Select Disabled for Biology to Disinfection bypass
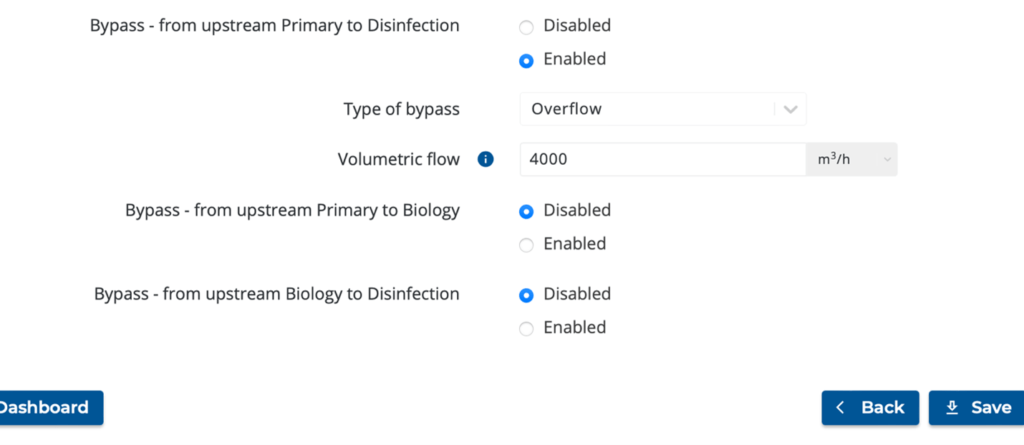This screenshot has width=1024, height=445. [x=526, y=295]
